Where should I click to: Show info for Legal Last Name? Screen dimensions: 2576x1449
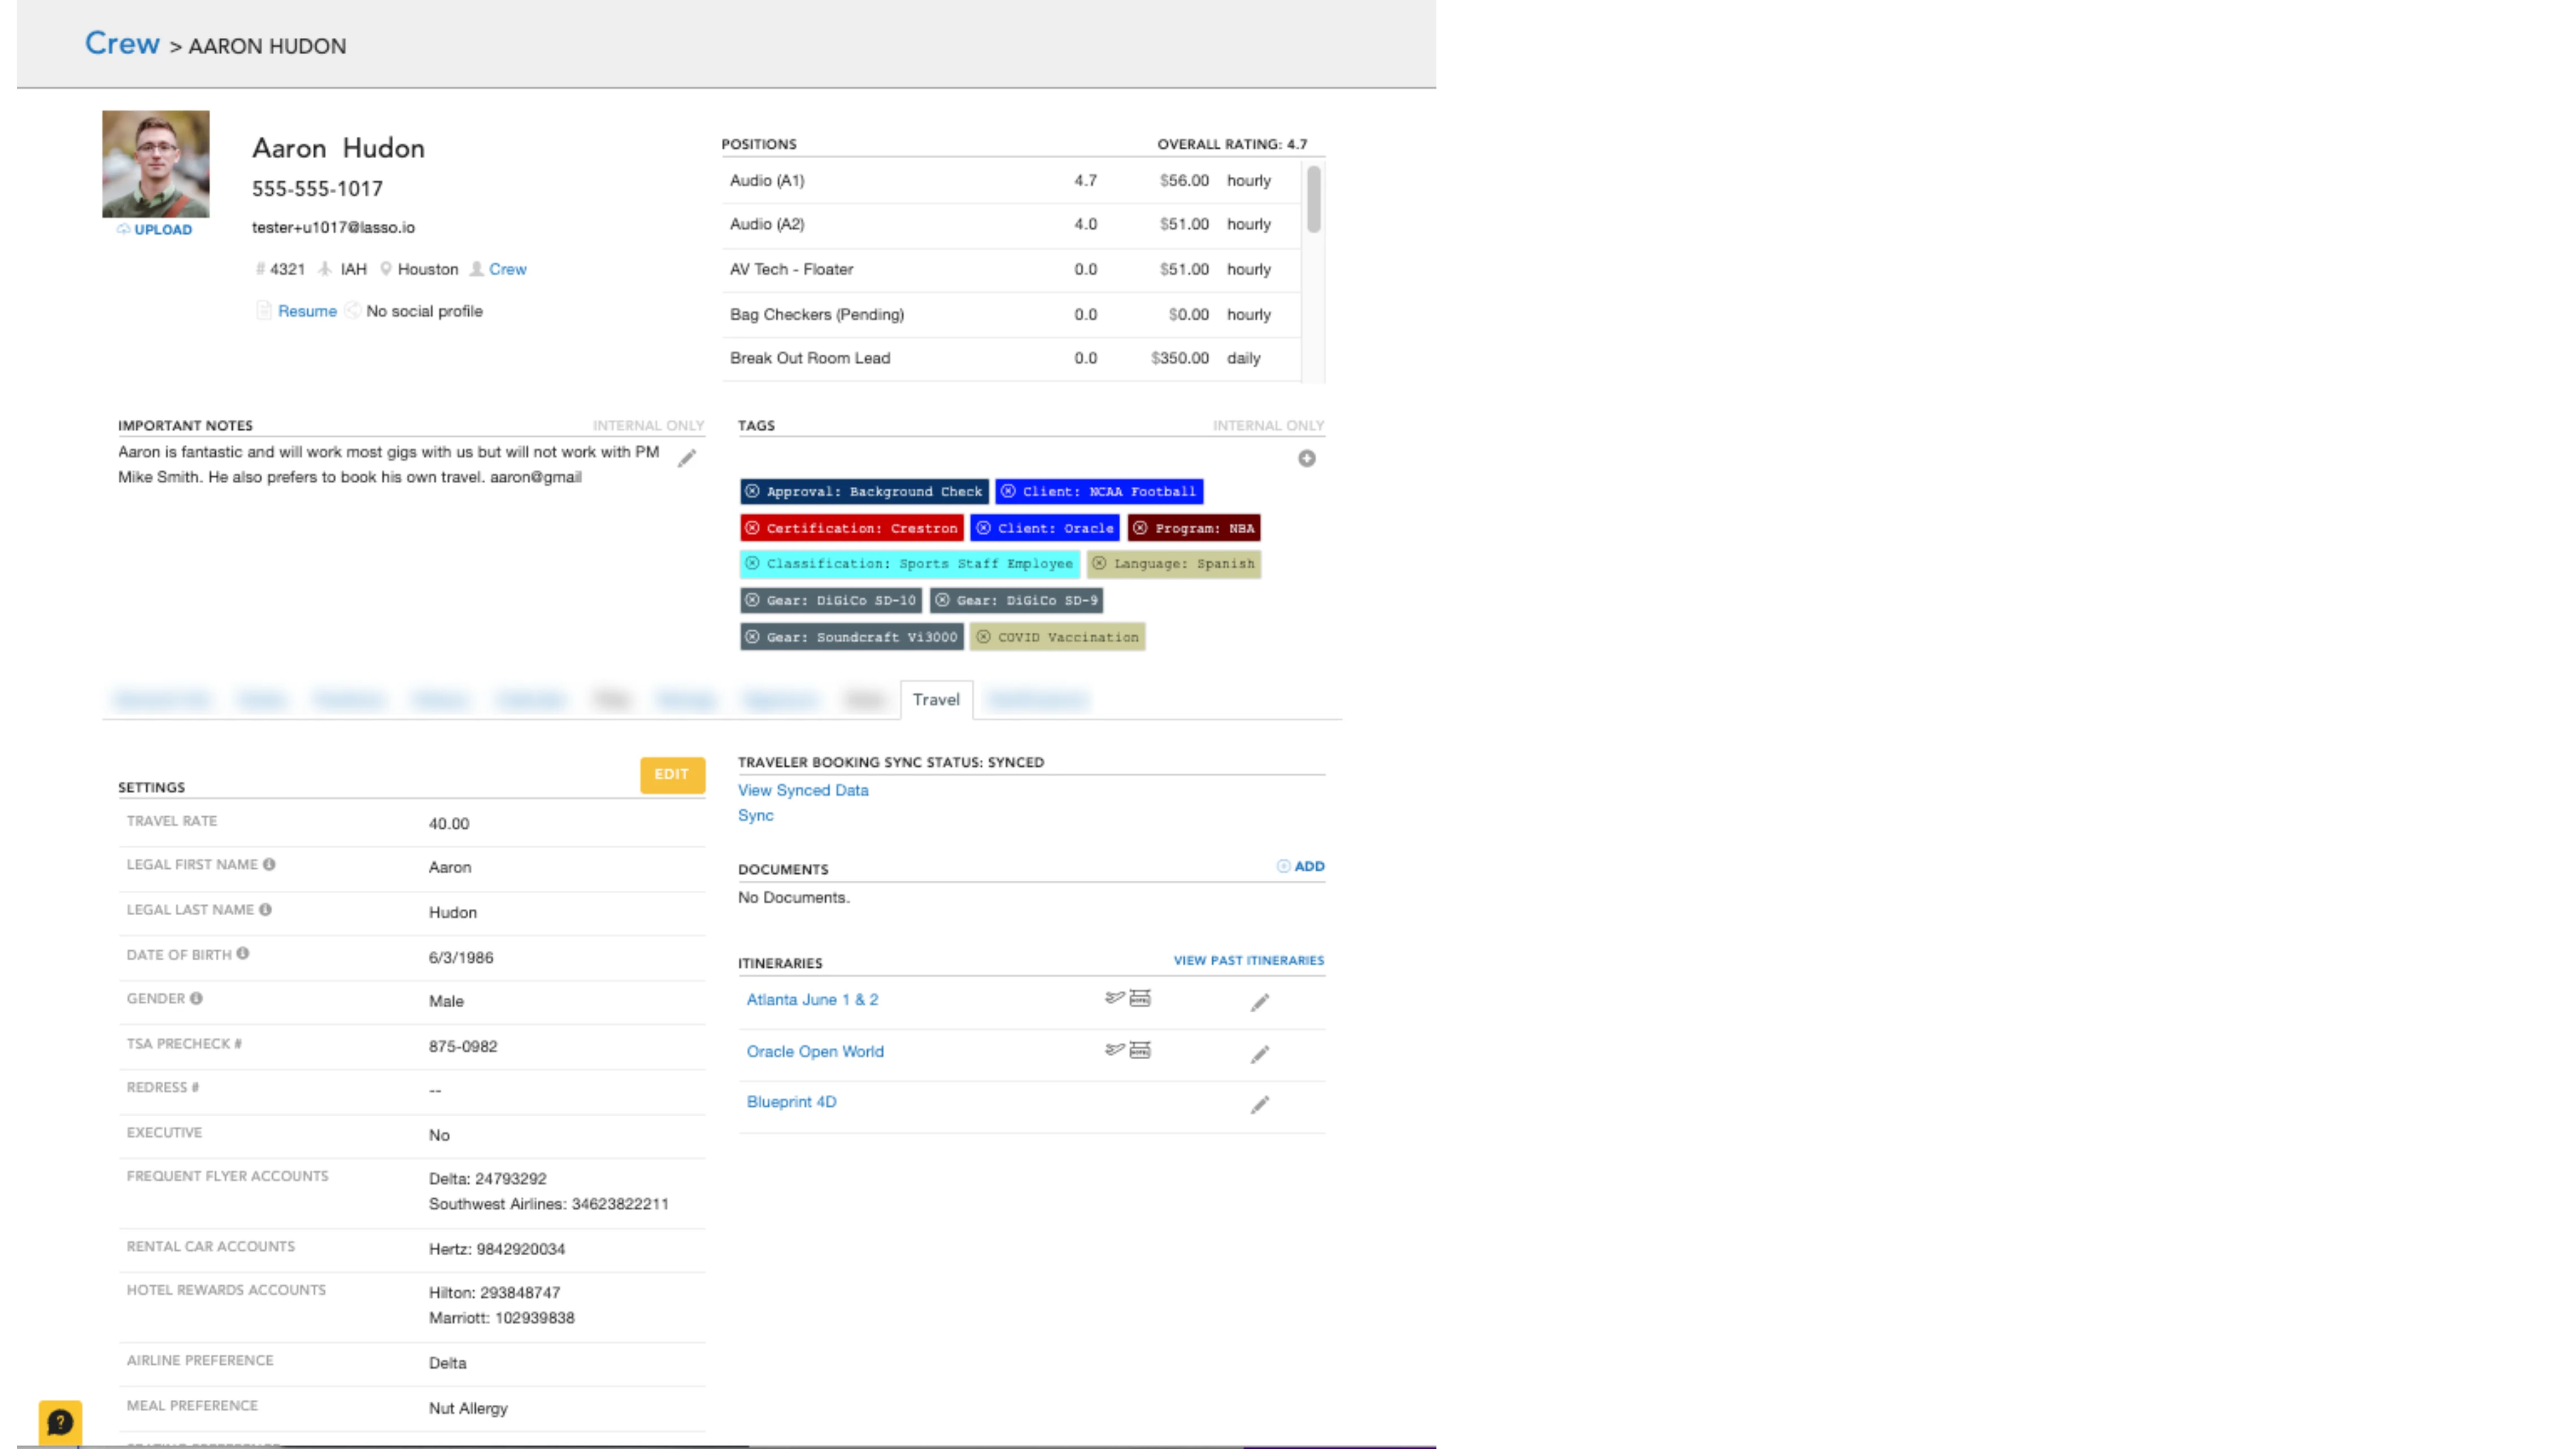(x=265, y=909)
